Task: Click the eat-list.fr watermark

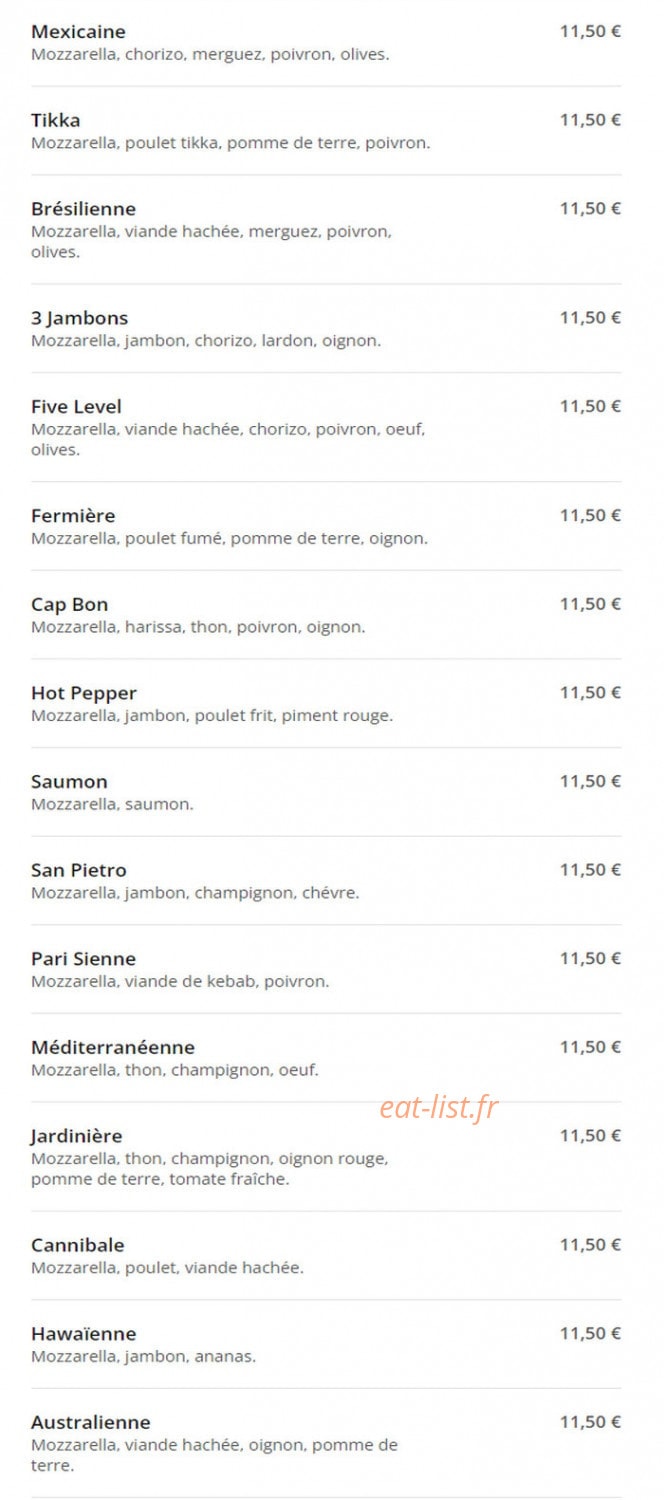Action: 439,1107
